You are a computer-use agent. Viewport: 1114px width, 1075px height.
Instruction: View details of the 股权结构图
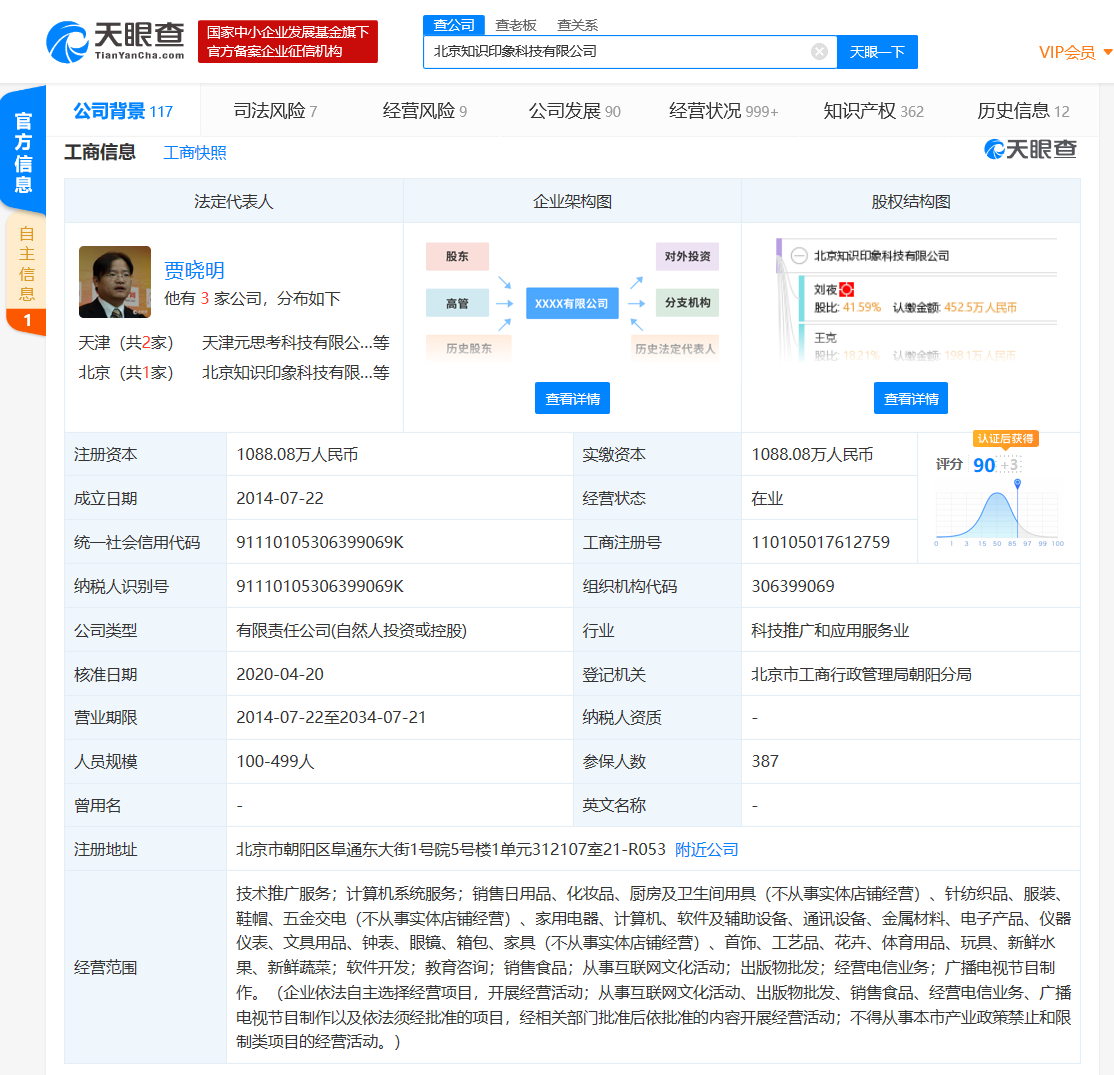click(x=911, y=399)
